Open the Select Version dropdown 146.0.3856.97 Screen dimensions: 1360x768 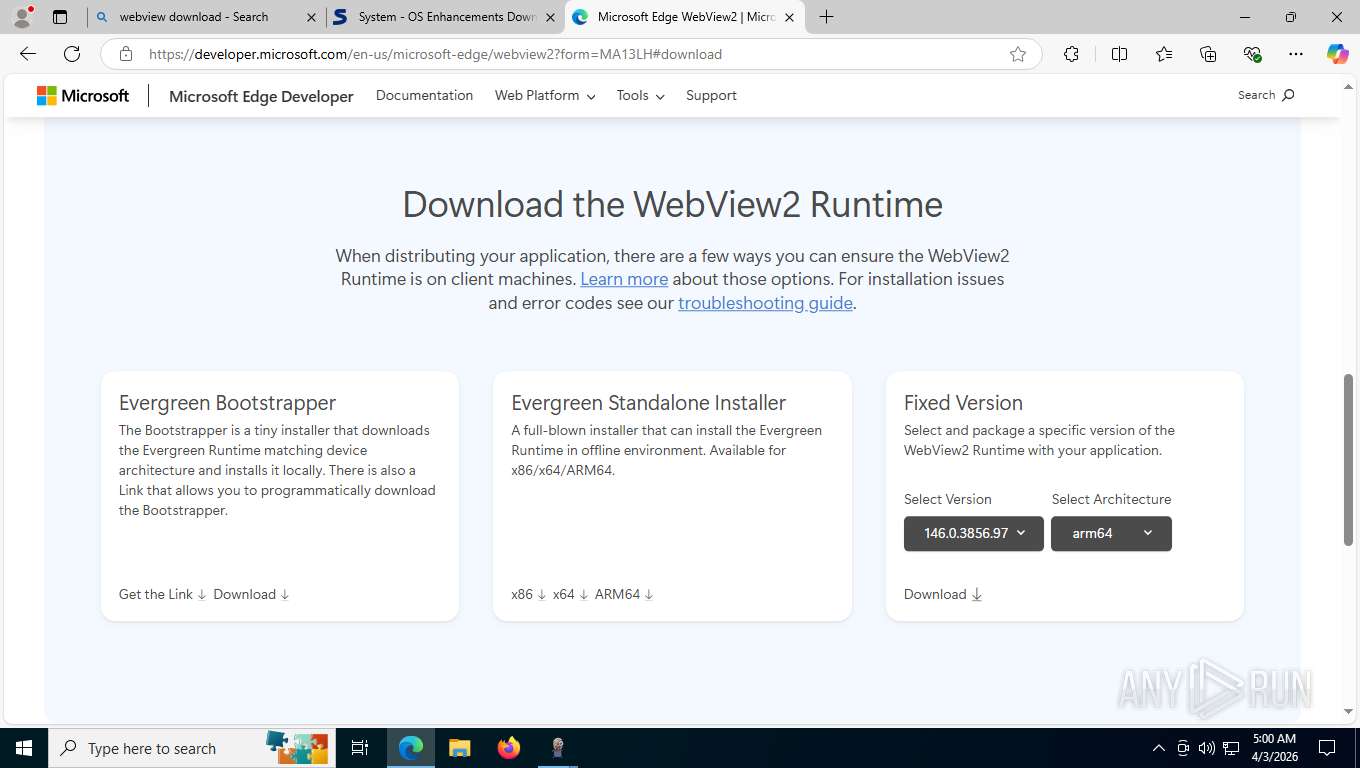[x=974, y=533]
